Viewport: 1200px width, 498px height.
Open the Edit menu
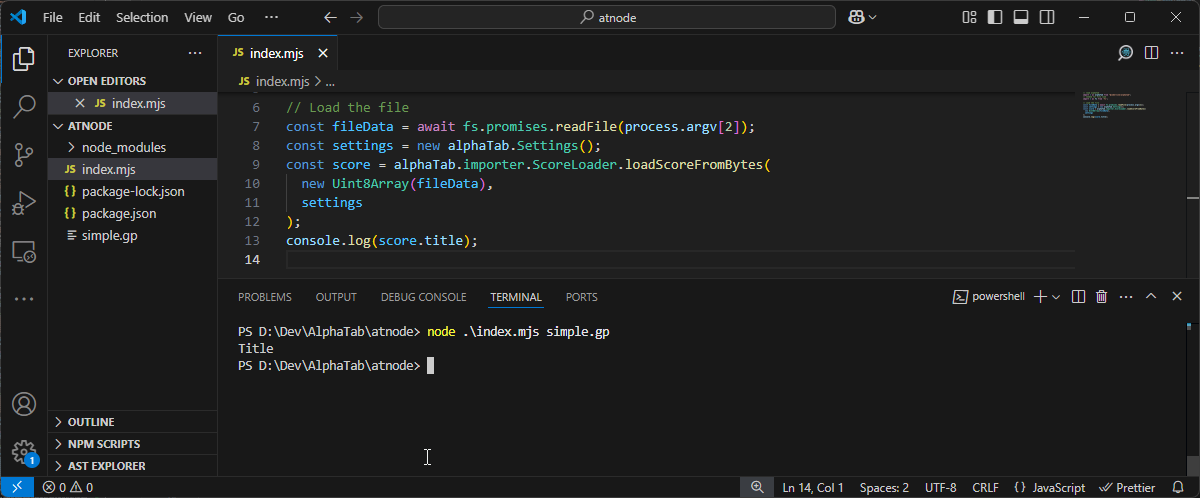89,17
